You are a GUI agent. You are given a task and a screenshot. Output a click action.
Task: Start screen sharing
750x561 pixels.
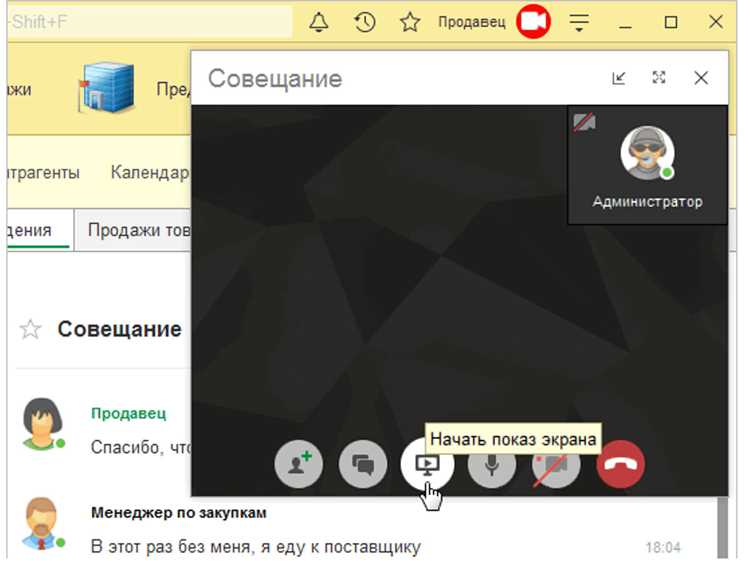[427, 464]
